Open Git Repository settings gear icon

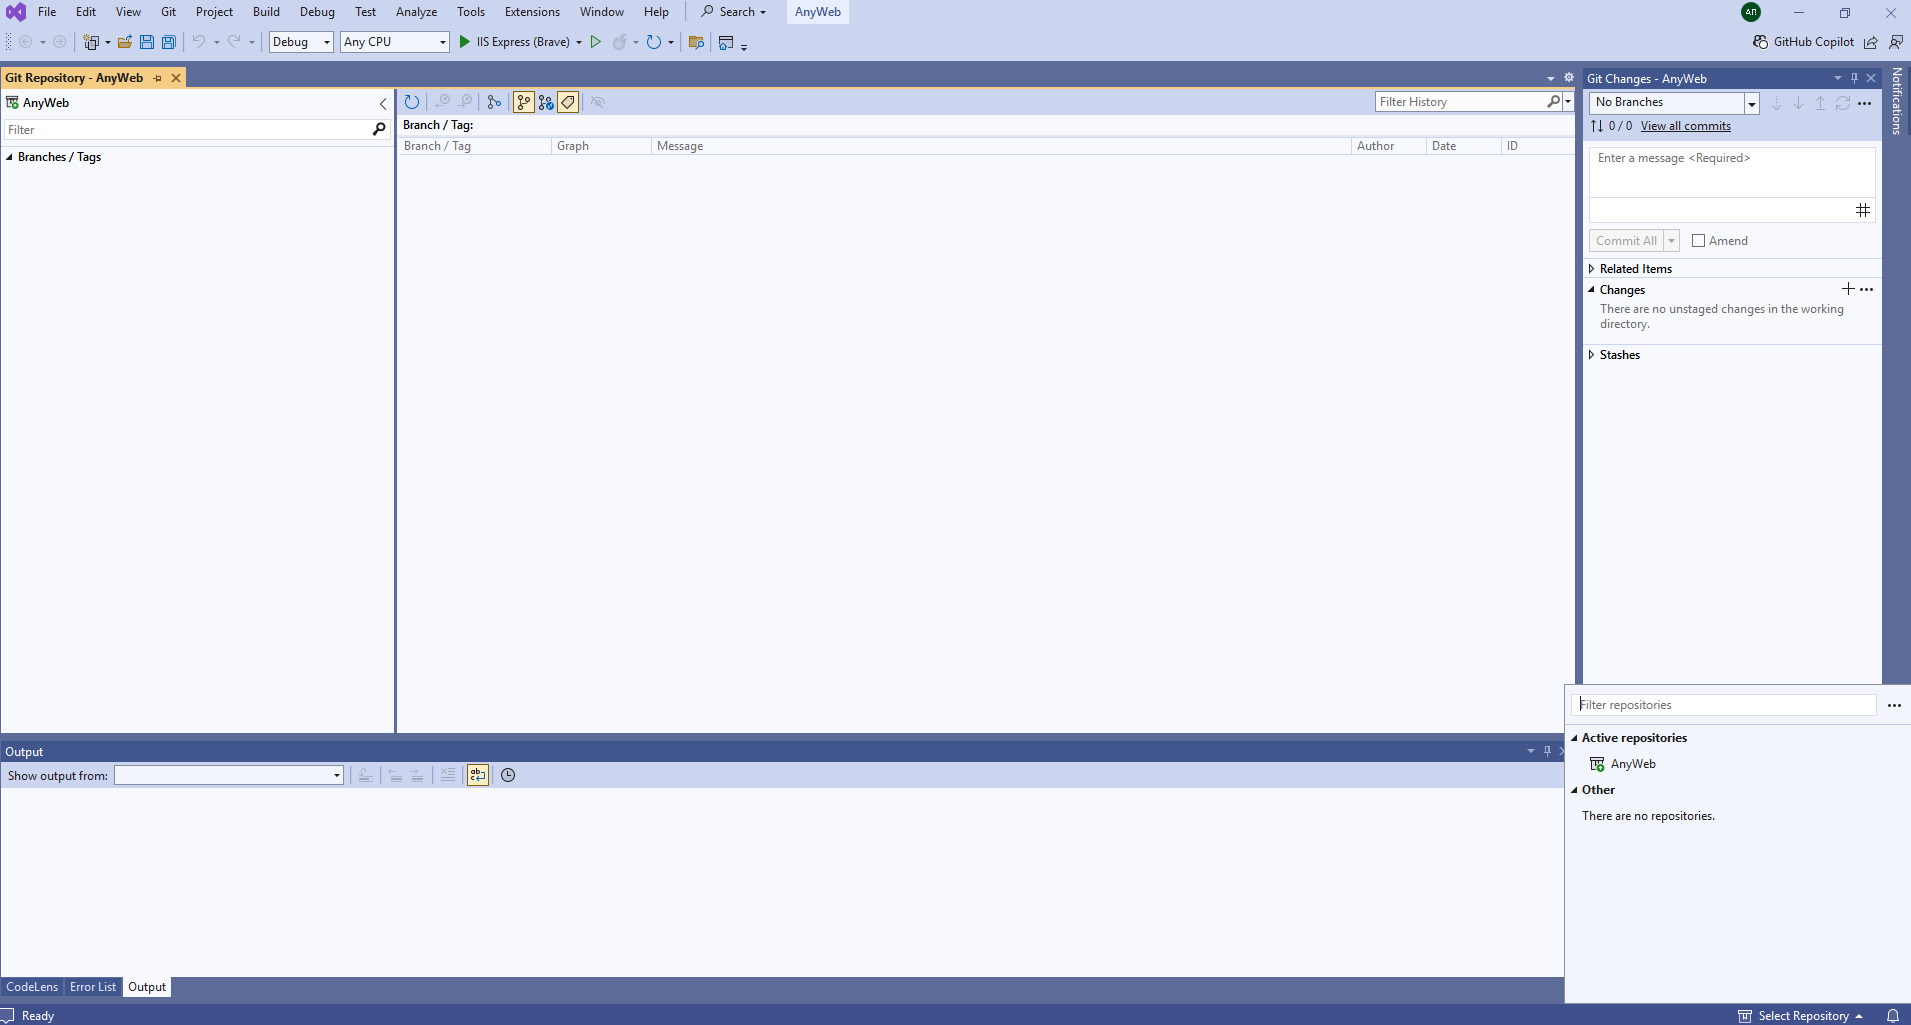tap(1569, 77)
